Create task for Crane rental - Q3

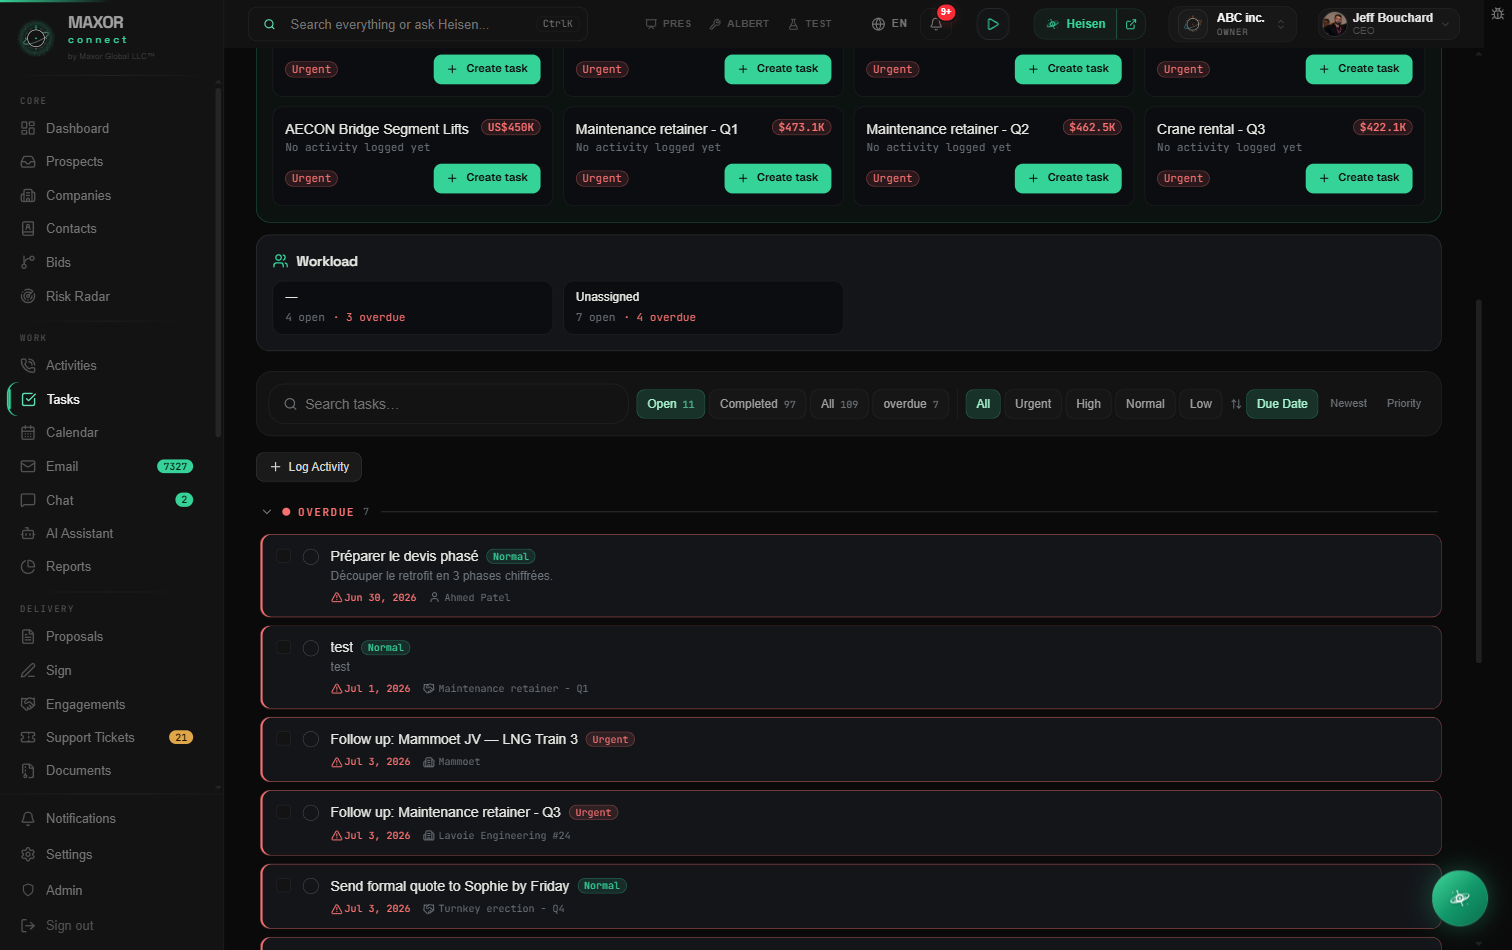[1359, 178]
